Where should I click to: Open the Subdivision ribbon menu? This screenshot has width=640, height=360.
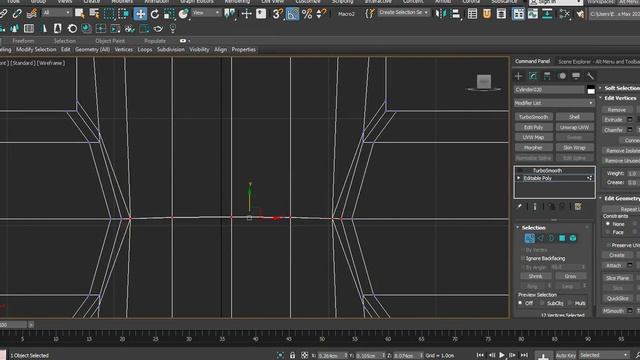point(171,50)
